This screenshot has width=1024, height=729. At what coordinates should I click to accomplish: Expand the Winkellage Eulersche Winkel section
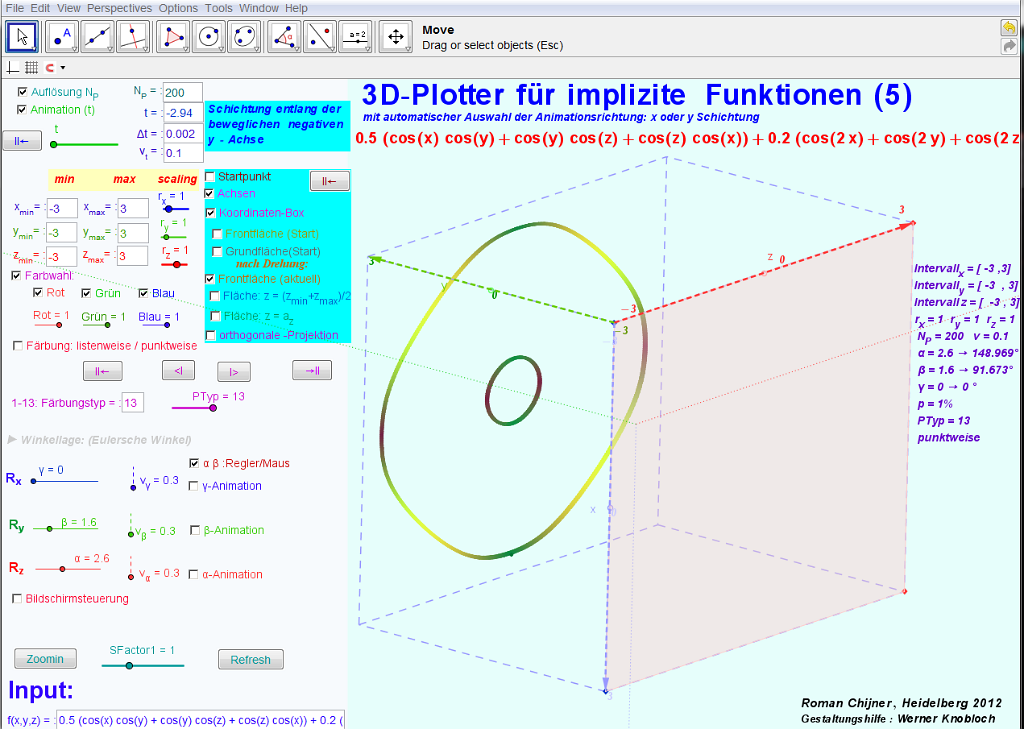coord(12,439)
